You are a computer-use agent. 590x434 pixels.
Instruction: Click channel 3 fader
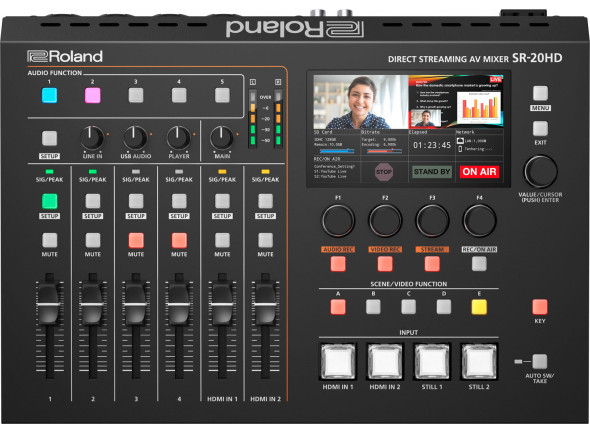pyautogui.click(x=136, y=303)
